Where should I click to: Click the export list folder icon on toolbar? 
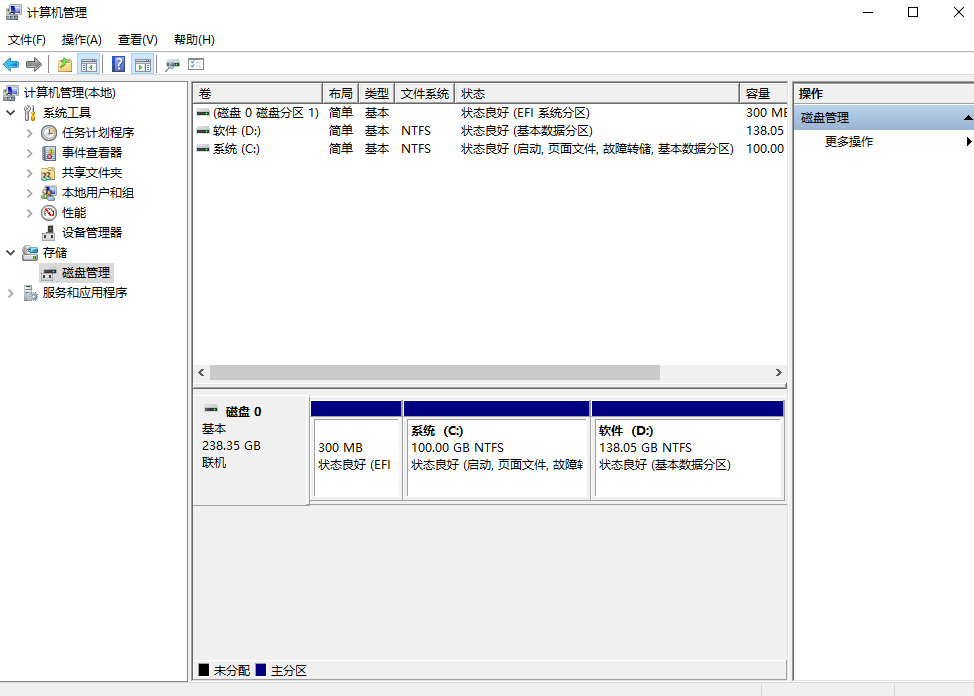click(x=63, y=64)
